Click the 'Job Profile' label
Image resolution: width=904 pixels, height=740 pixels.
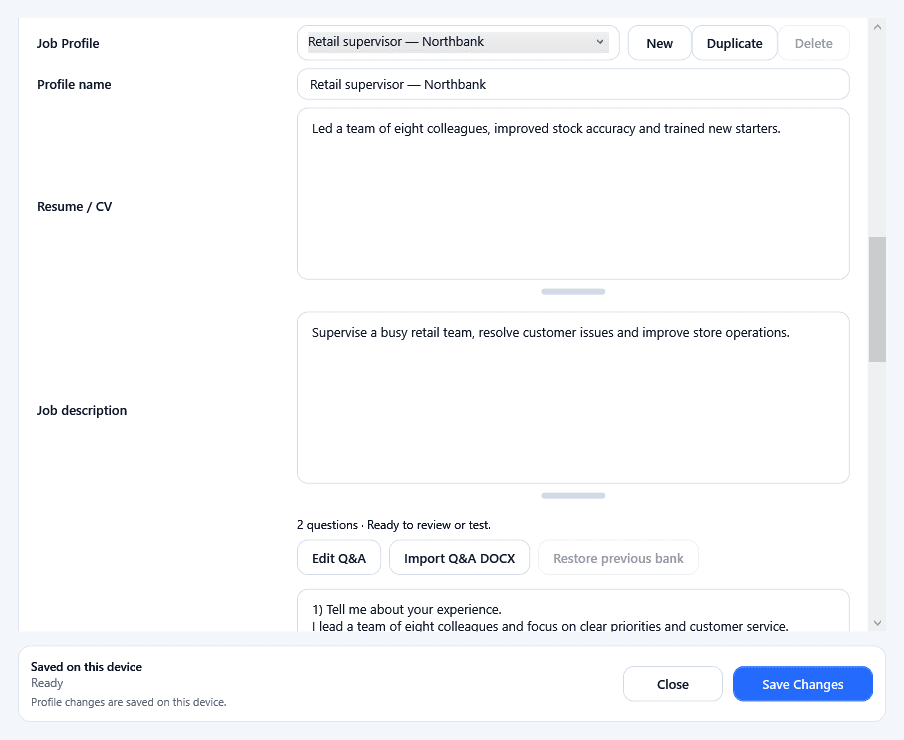[x=68, y=43]
